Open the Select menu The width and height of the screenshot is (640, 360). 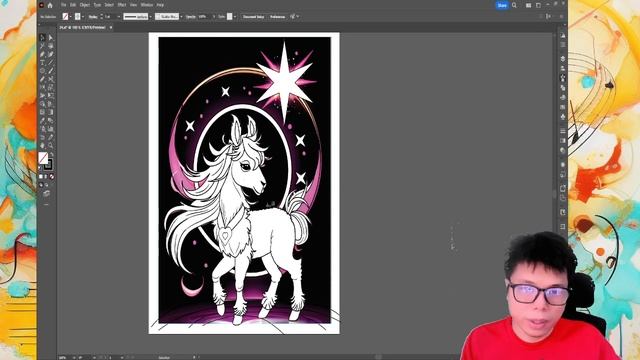pos(109,5)
